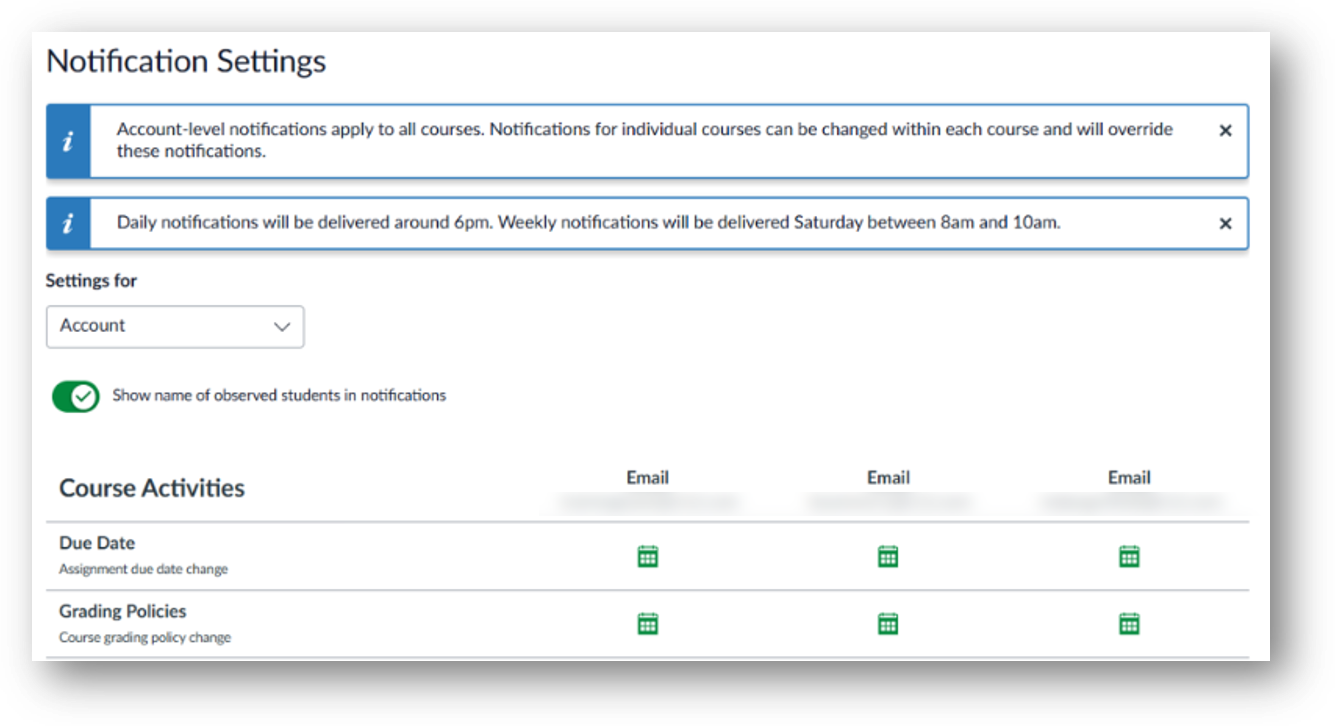1335x726 pixels.
Task: Click the info icon on account-level banner
Action: [68, 141]
